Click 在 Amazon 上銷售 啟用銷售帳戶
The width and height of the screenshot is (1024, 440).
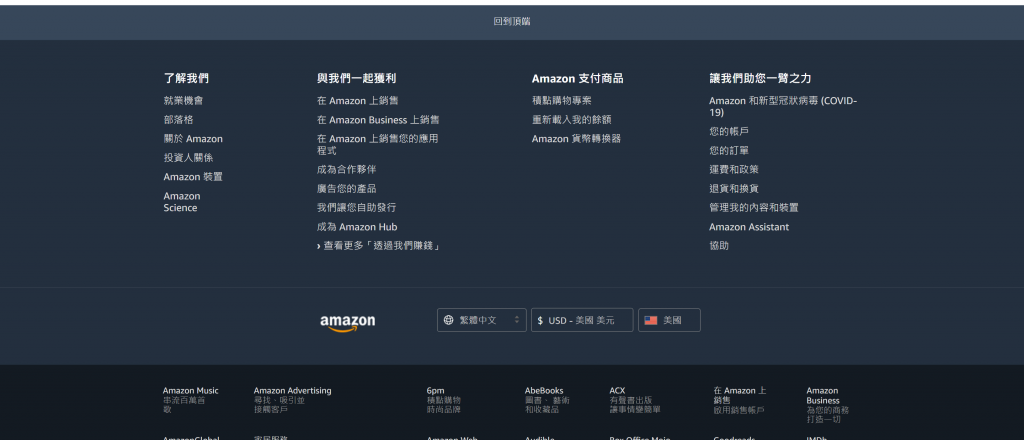click(x=740, y=400)
